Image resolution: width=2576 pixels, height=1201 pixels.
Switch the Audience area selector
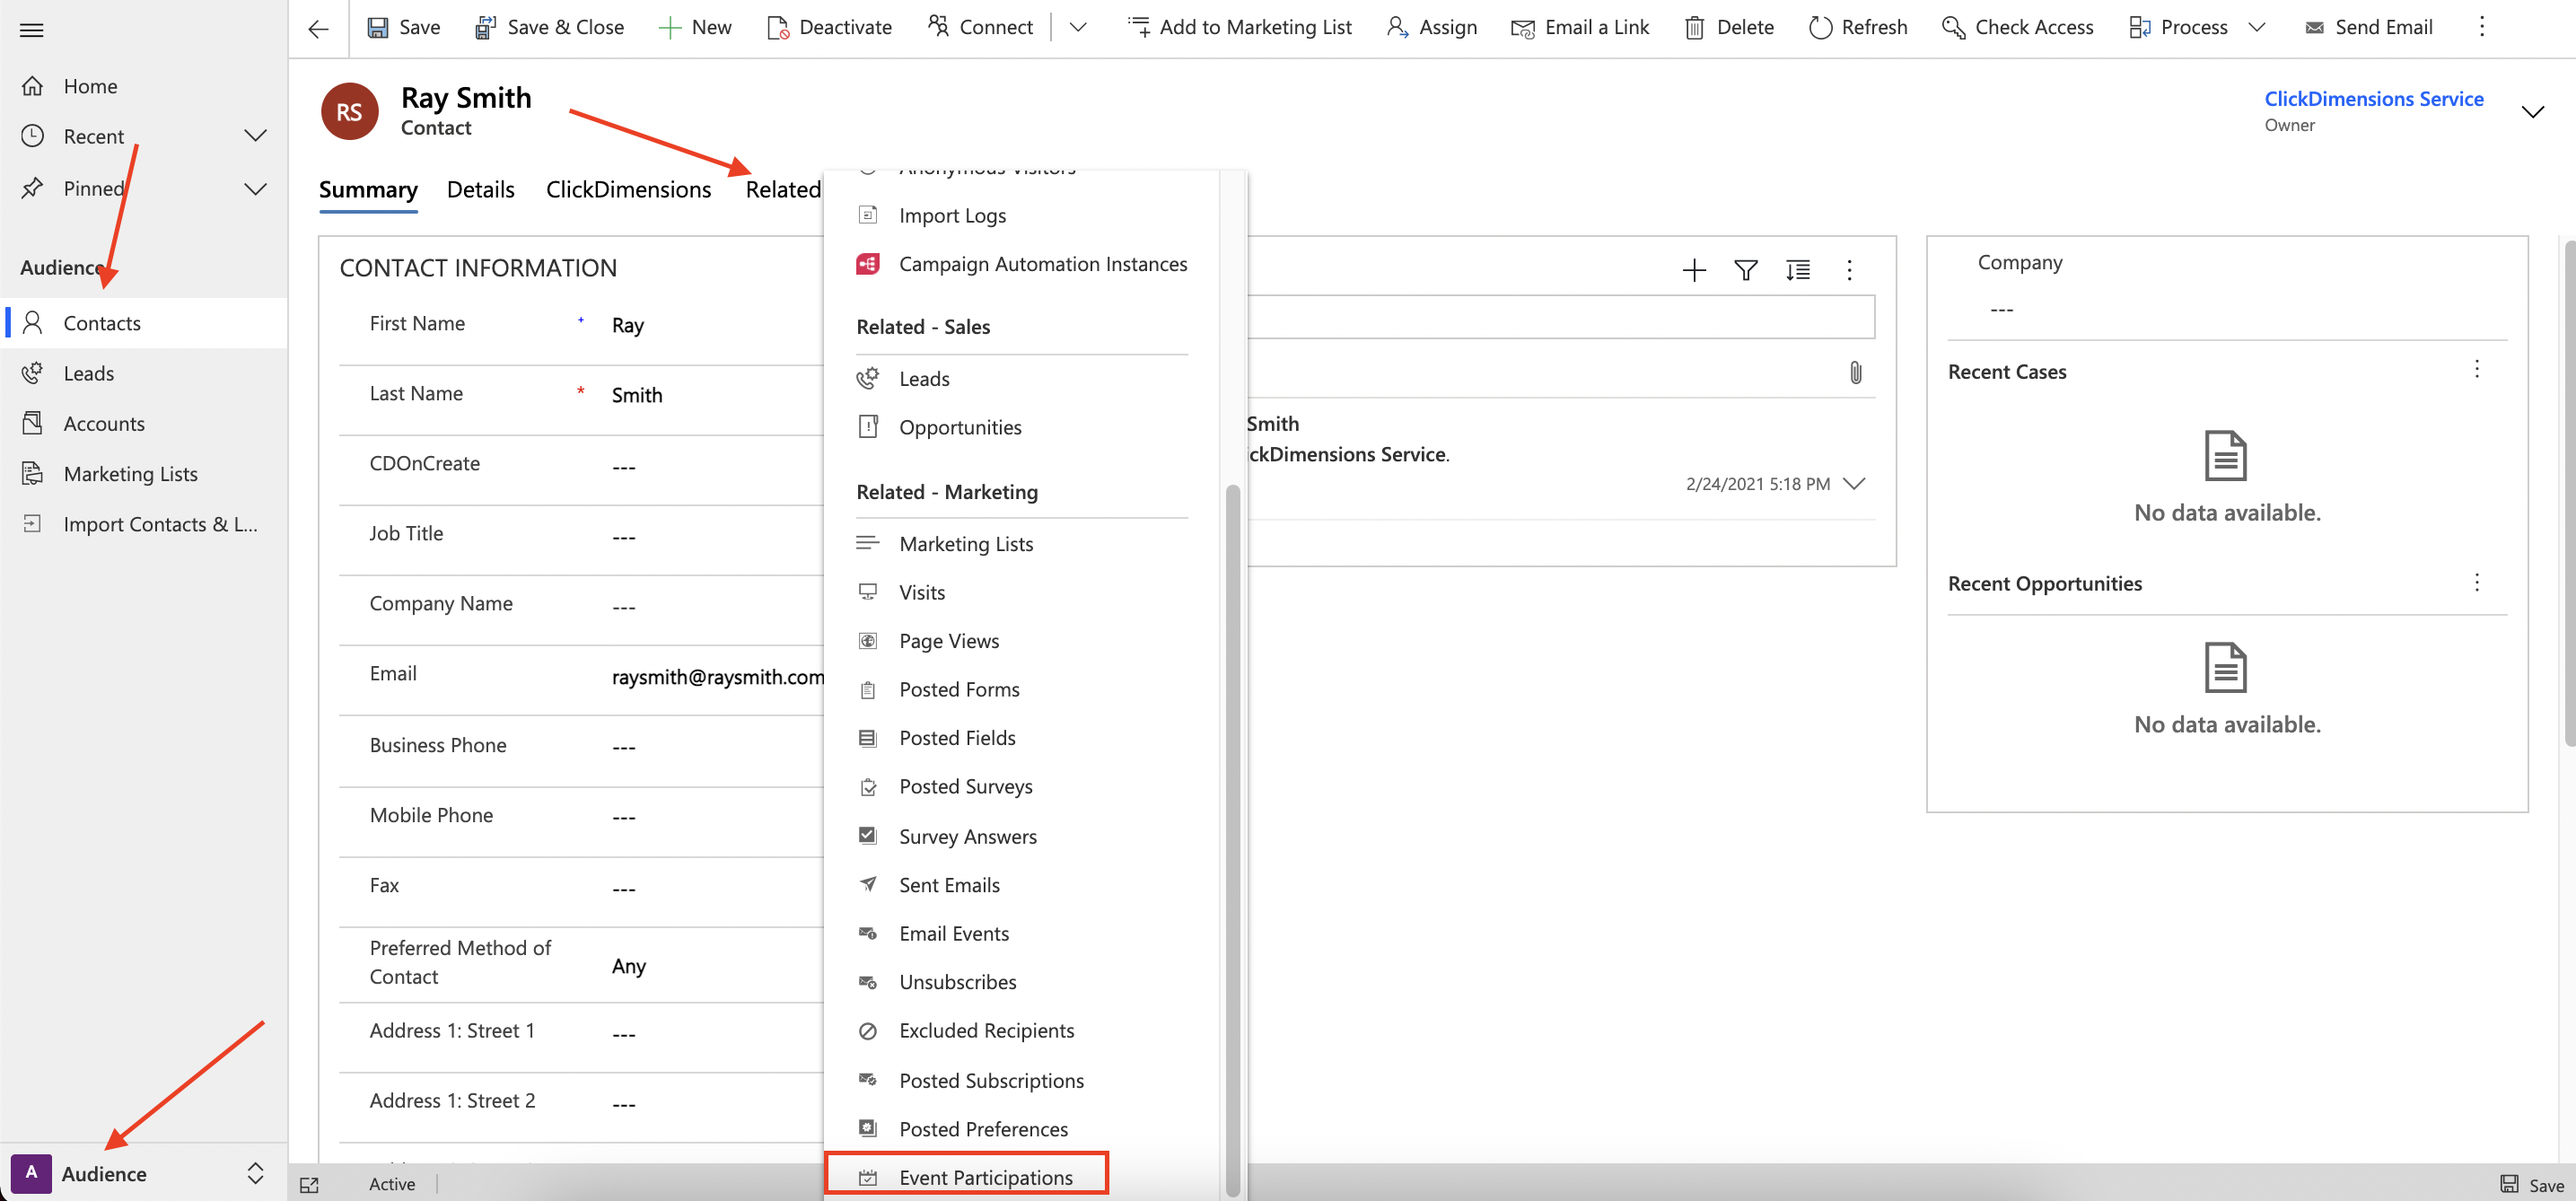click(x=143, y=1173)
